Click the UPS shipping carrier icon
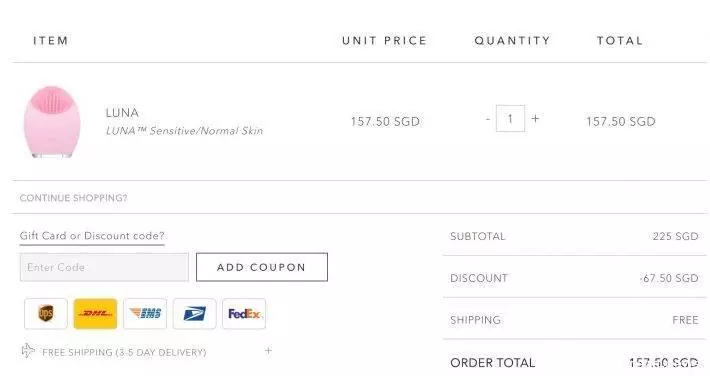The image size is (710, 376). [x=46, y=313]
